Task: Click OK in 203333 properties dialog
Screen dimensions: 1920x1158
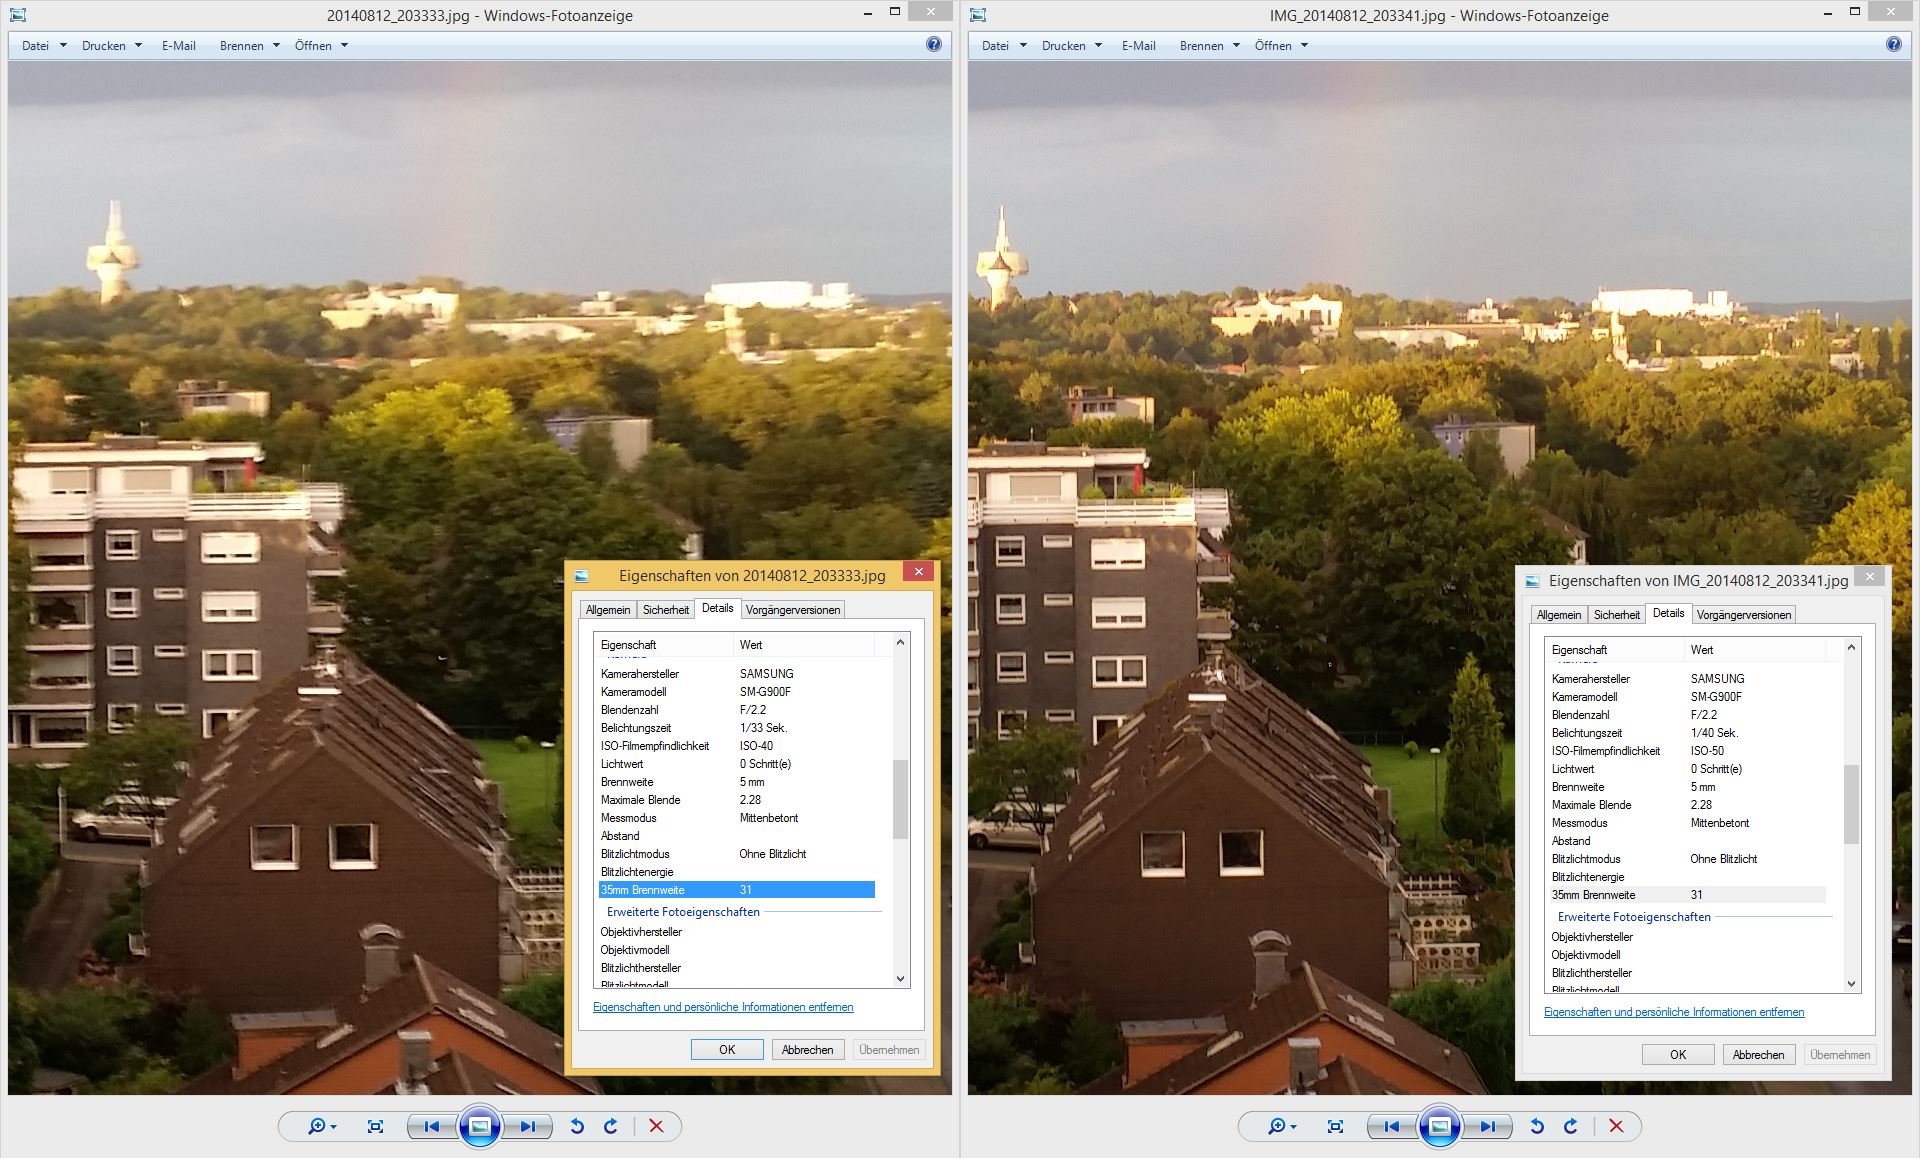Action: click(727, 1049)
